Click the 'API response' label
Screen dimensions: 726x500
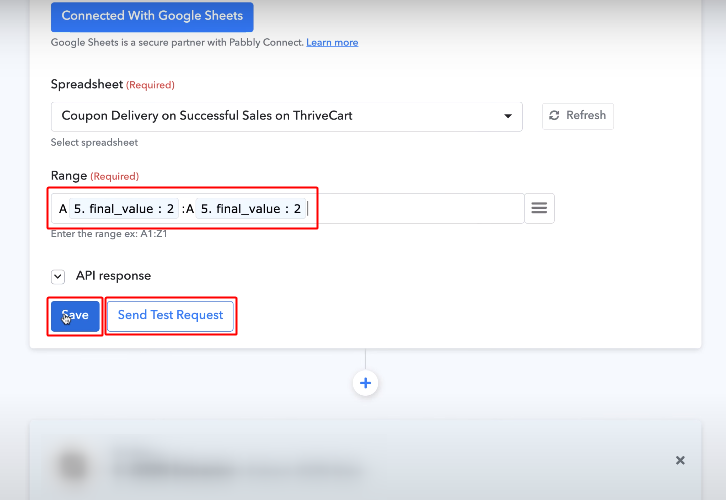[113, 276]
